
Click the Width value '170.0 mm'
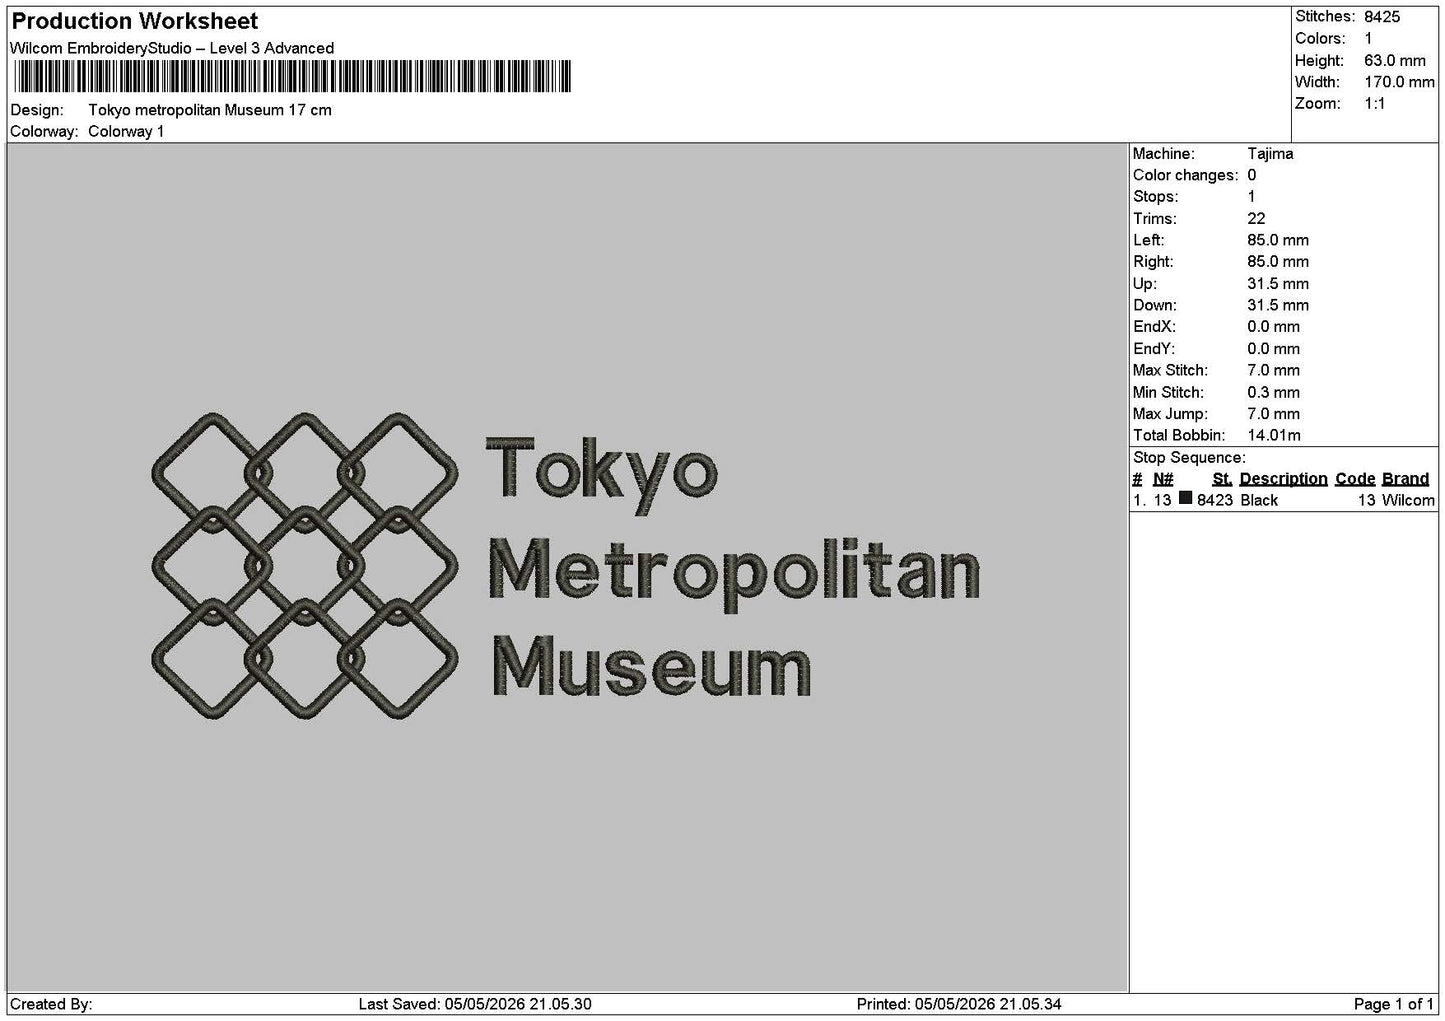(1399, 82)
